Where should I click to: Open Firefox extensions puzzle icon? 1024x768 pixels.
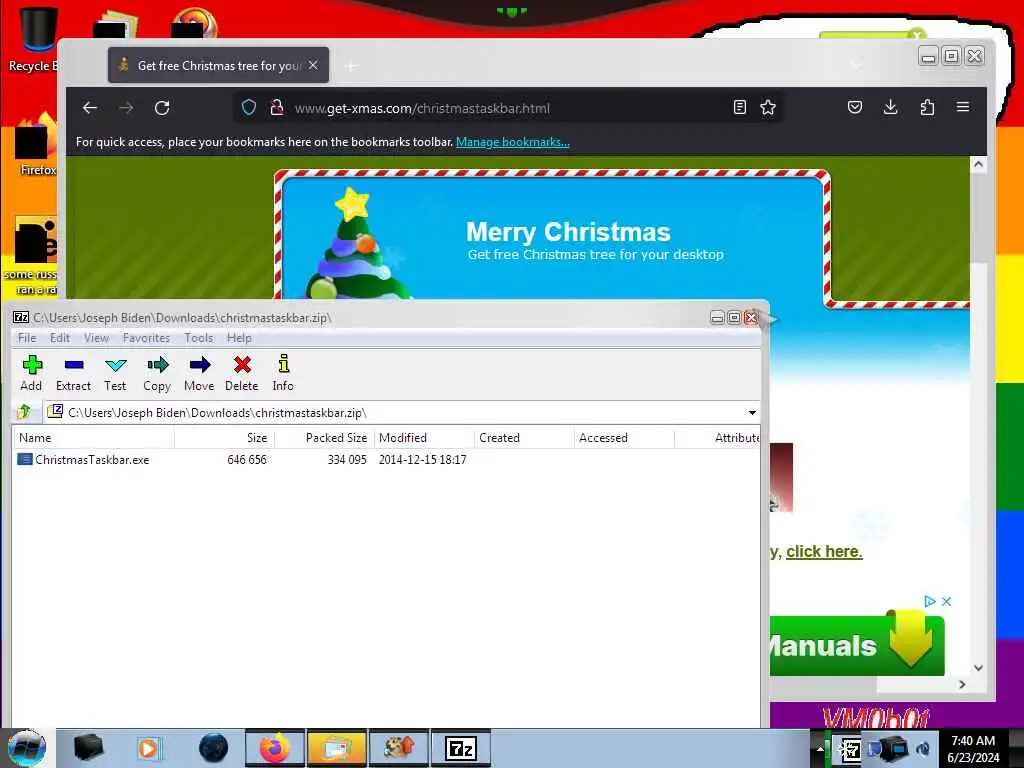(x=927, y=108)
